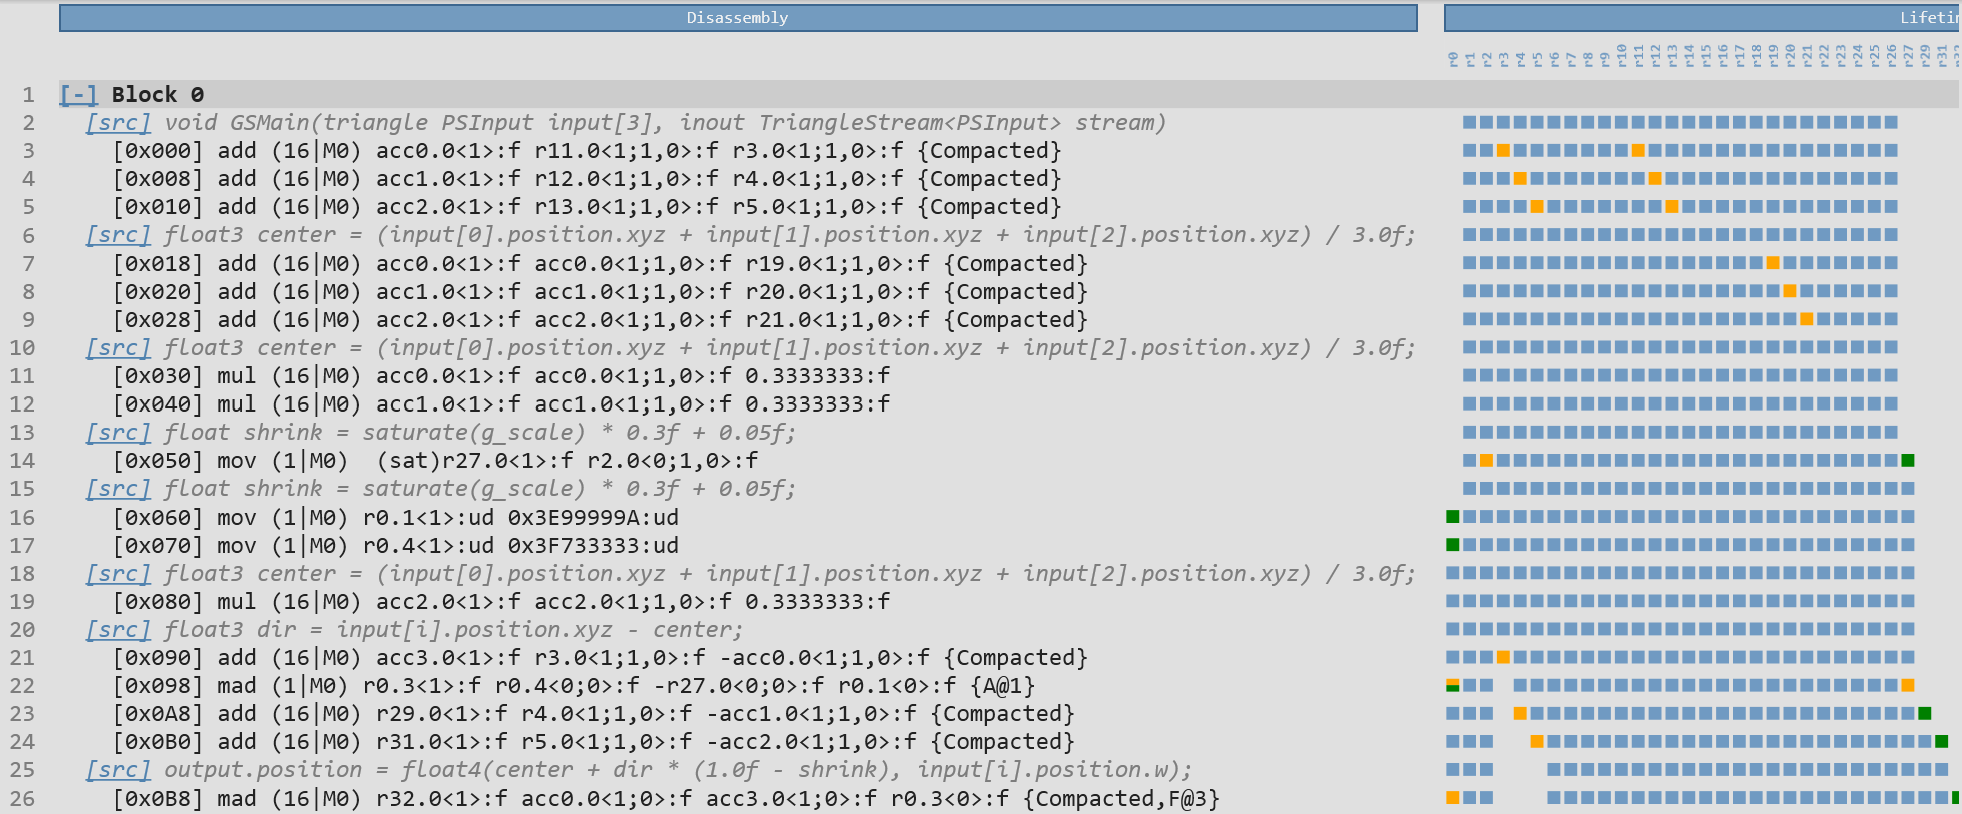Select the instruction address [0x0B0]
Viewport: 1962px width, 814px height.
click(x=158, y=742)
